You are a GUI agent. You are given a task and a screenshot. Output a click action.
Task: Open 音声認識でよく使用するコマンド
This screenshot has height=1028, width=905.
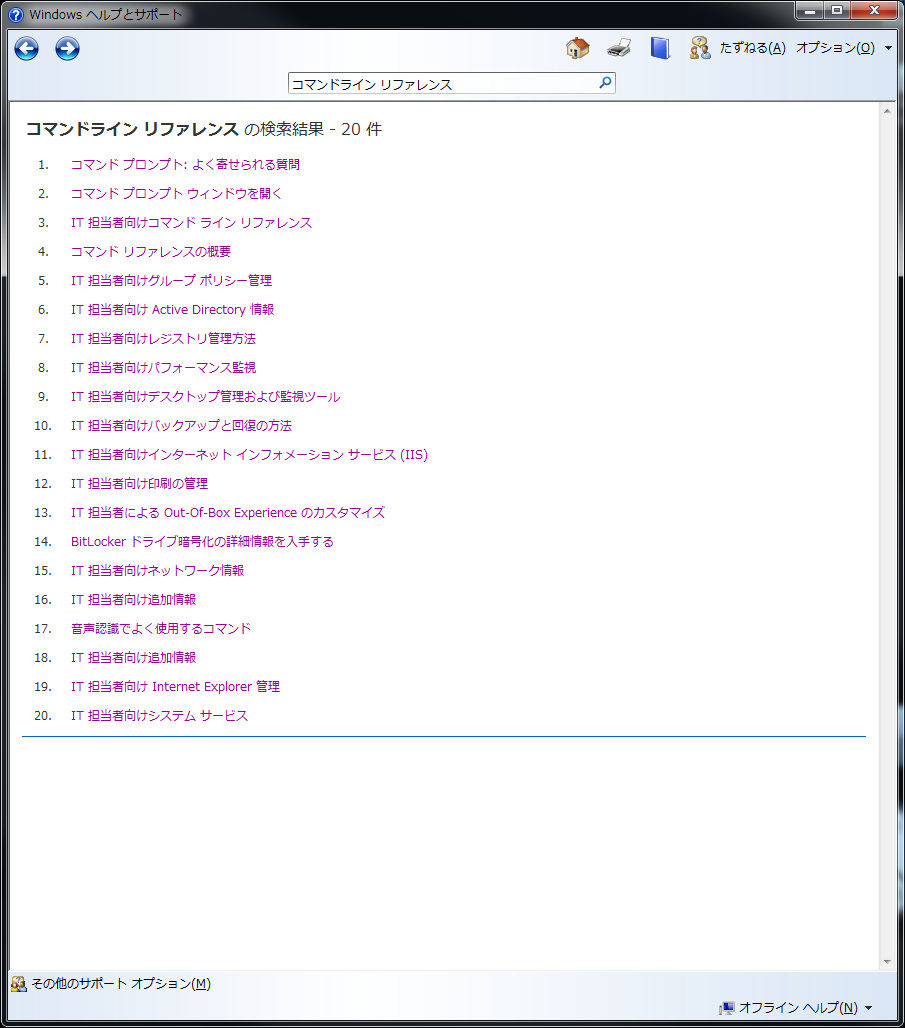click(x=161, y=628)
